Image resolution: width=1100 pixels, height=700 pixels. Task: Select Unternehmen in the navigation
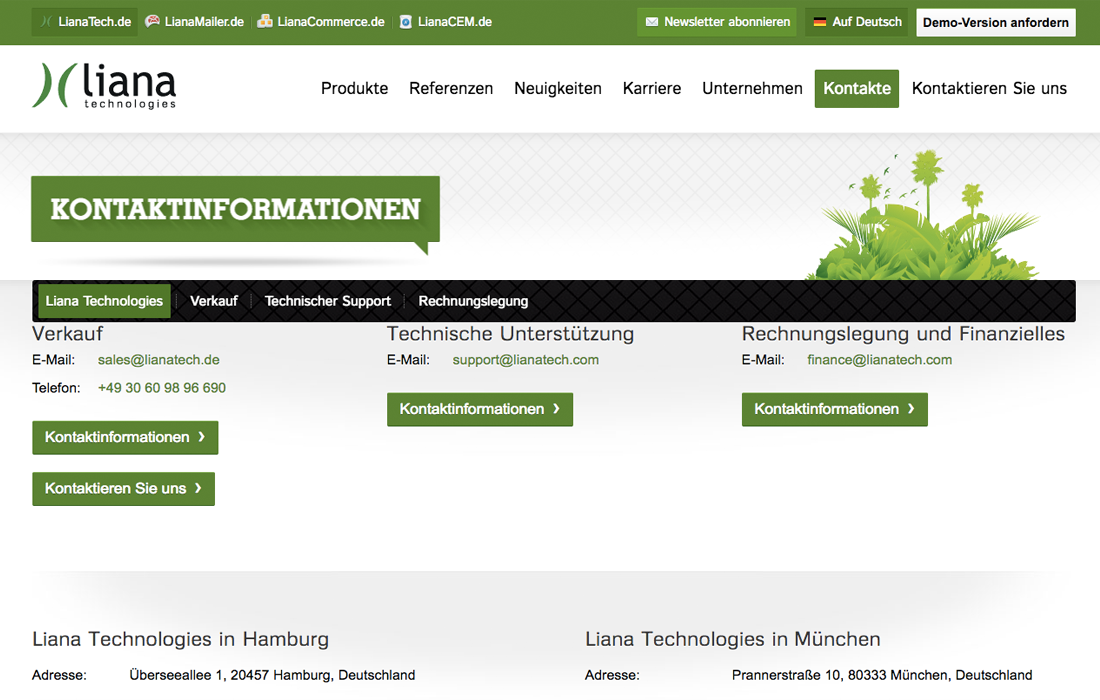point(752,88)
